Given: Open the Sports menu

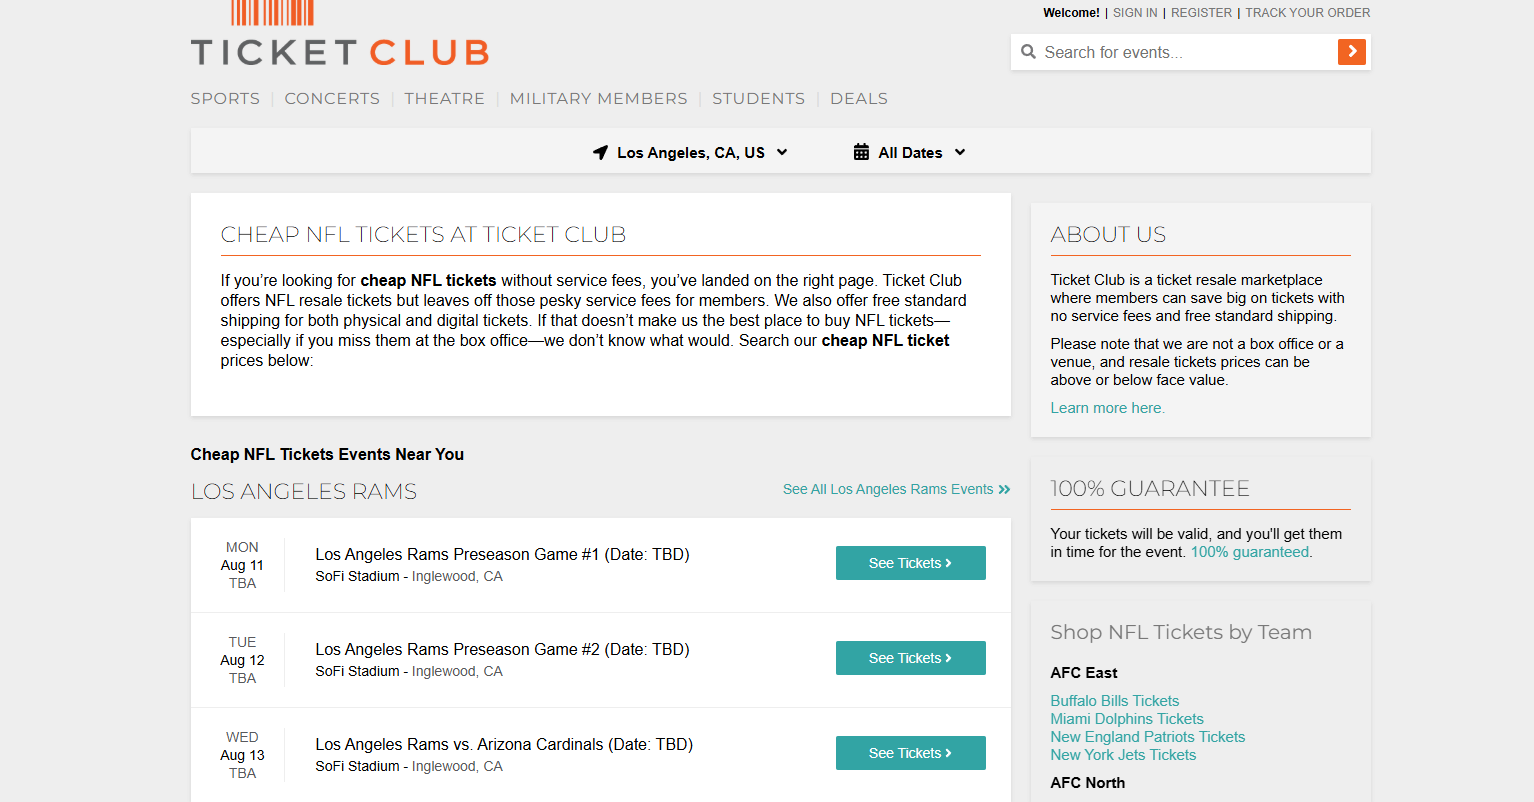Looking at the screenshot, I should [225, 99].
